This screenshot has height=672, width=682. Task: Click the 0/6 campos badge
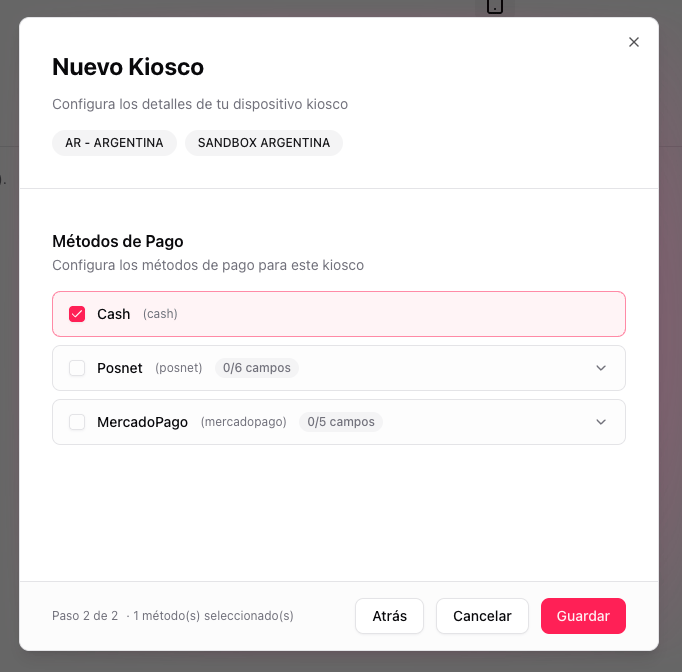pyautogui.click(x=257, y=368)
